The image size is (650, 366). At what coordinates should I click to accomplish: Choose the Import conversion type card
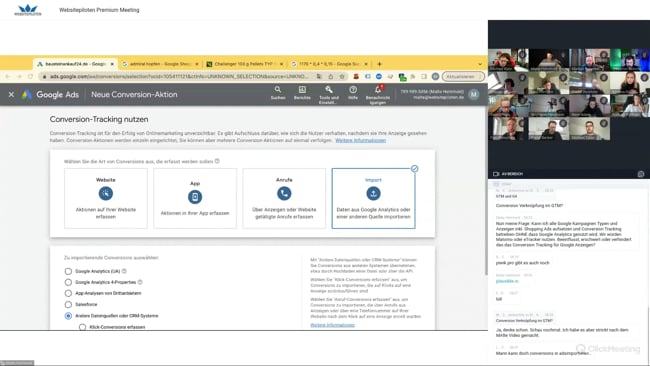374,198
